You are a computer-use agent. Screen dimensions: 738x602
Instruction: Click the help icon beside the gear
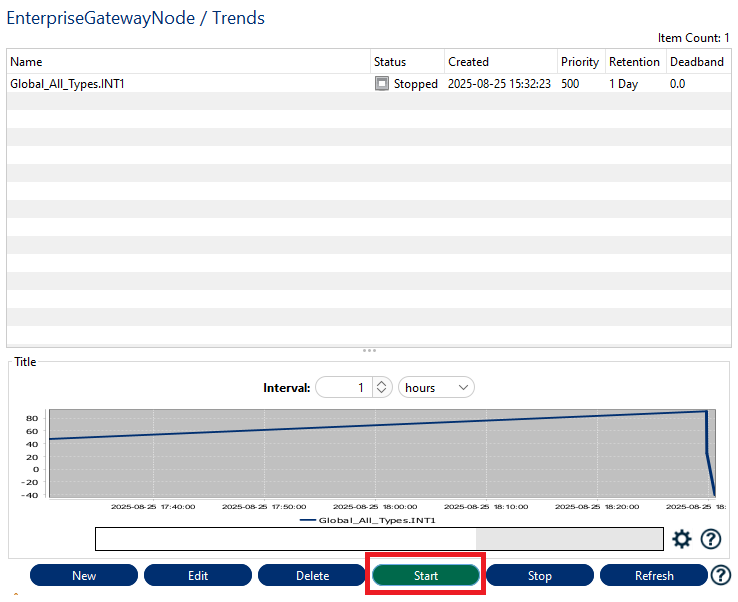tap(711, 540)
